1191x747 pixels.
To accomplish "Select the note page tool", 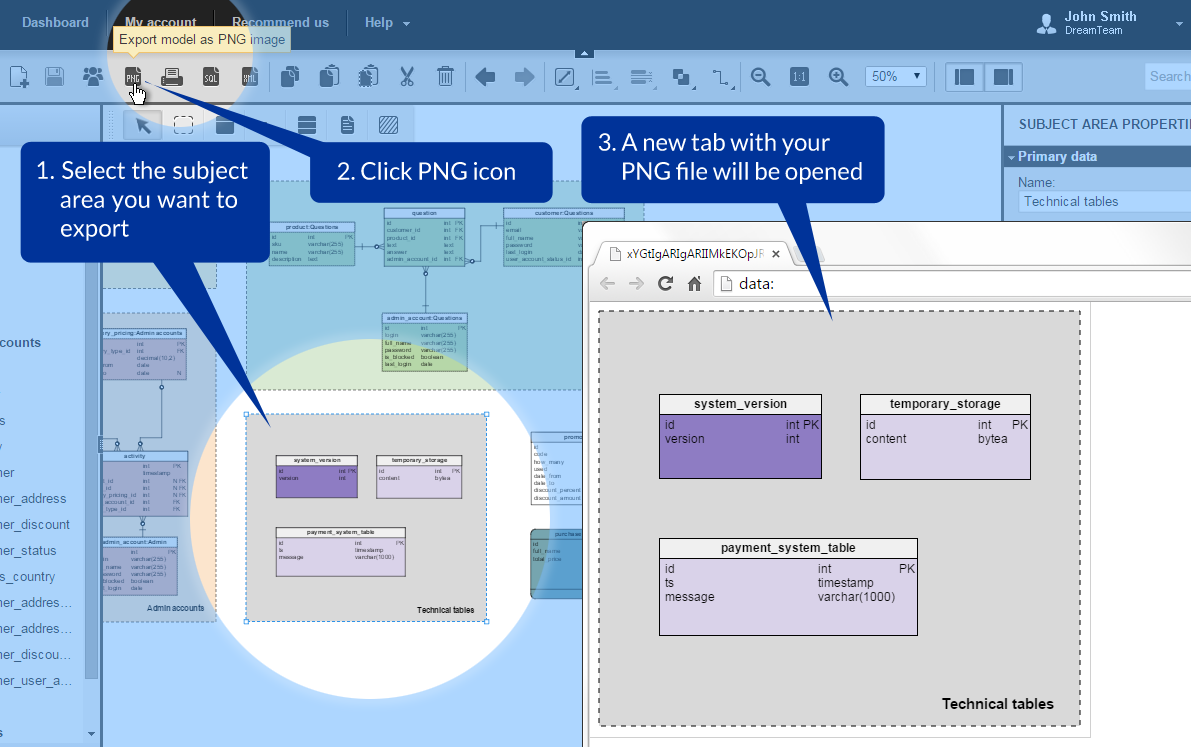I will [x=347, y=125].
